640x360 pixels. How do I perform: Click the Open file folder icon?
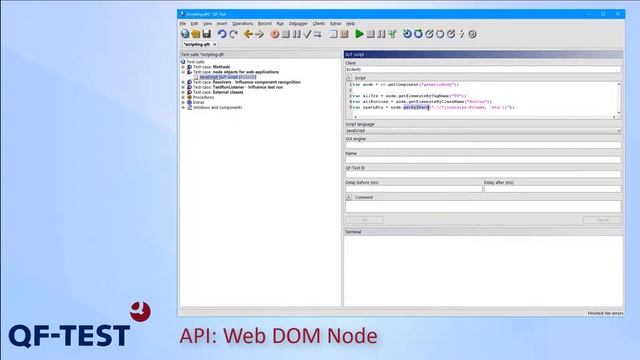[196, 34]
